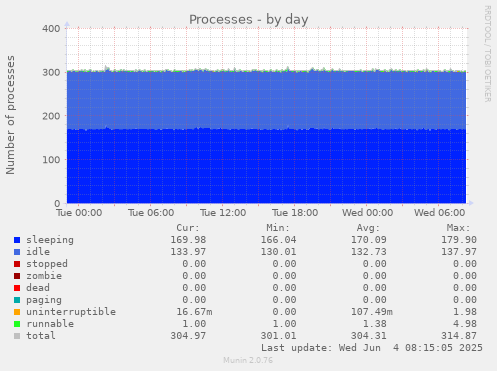Screen dimensions: 497x371
Task: Click the 'stopped' legend label
Action: point(47,264)
